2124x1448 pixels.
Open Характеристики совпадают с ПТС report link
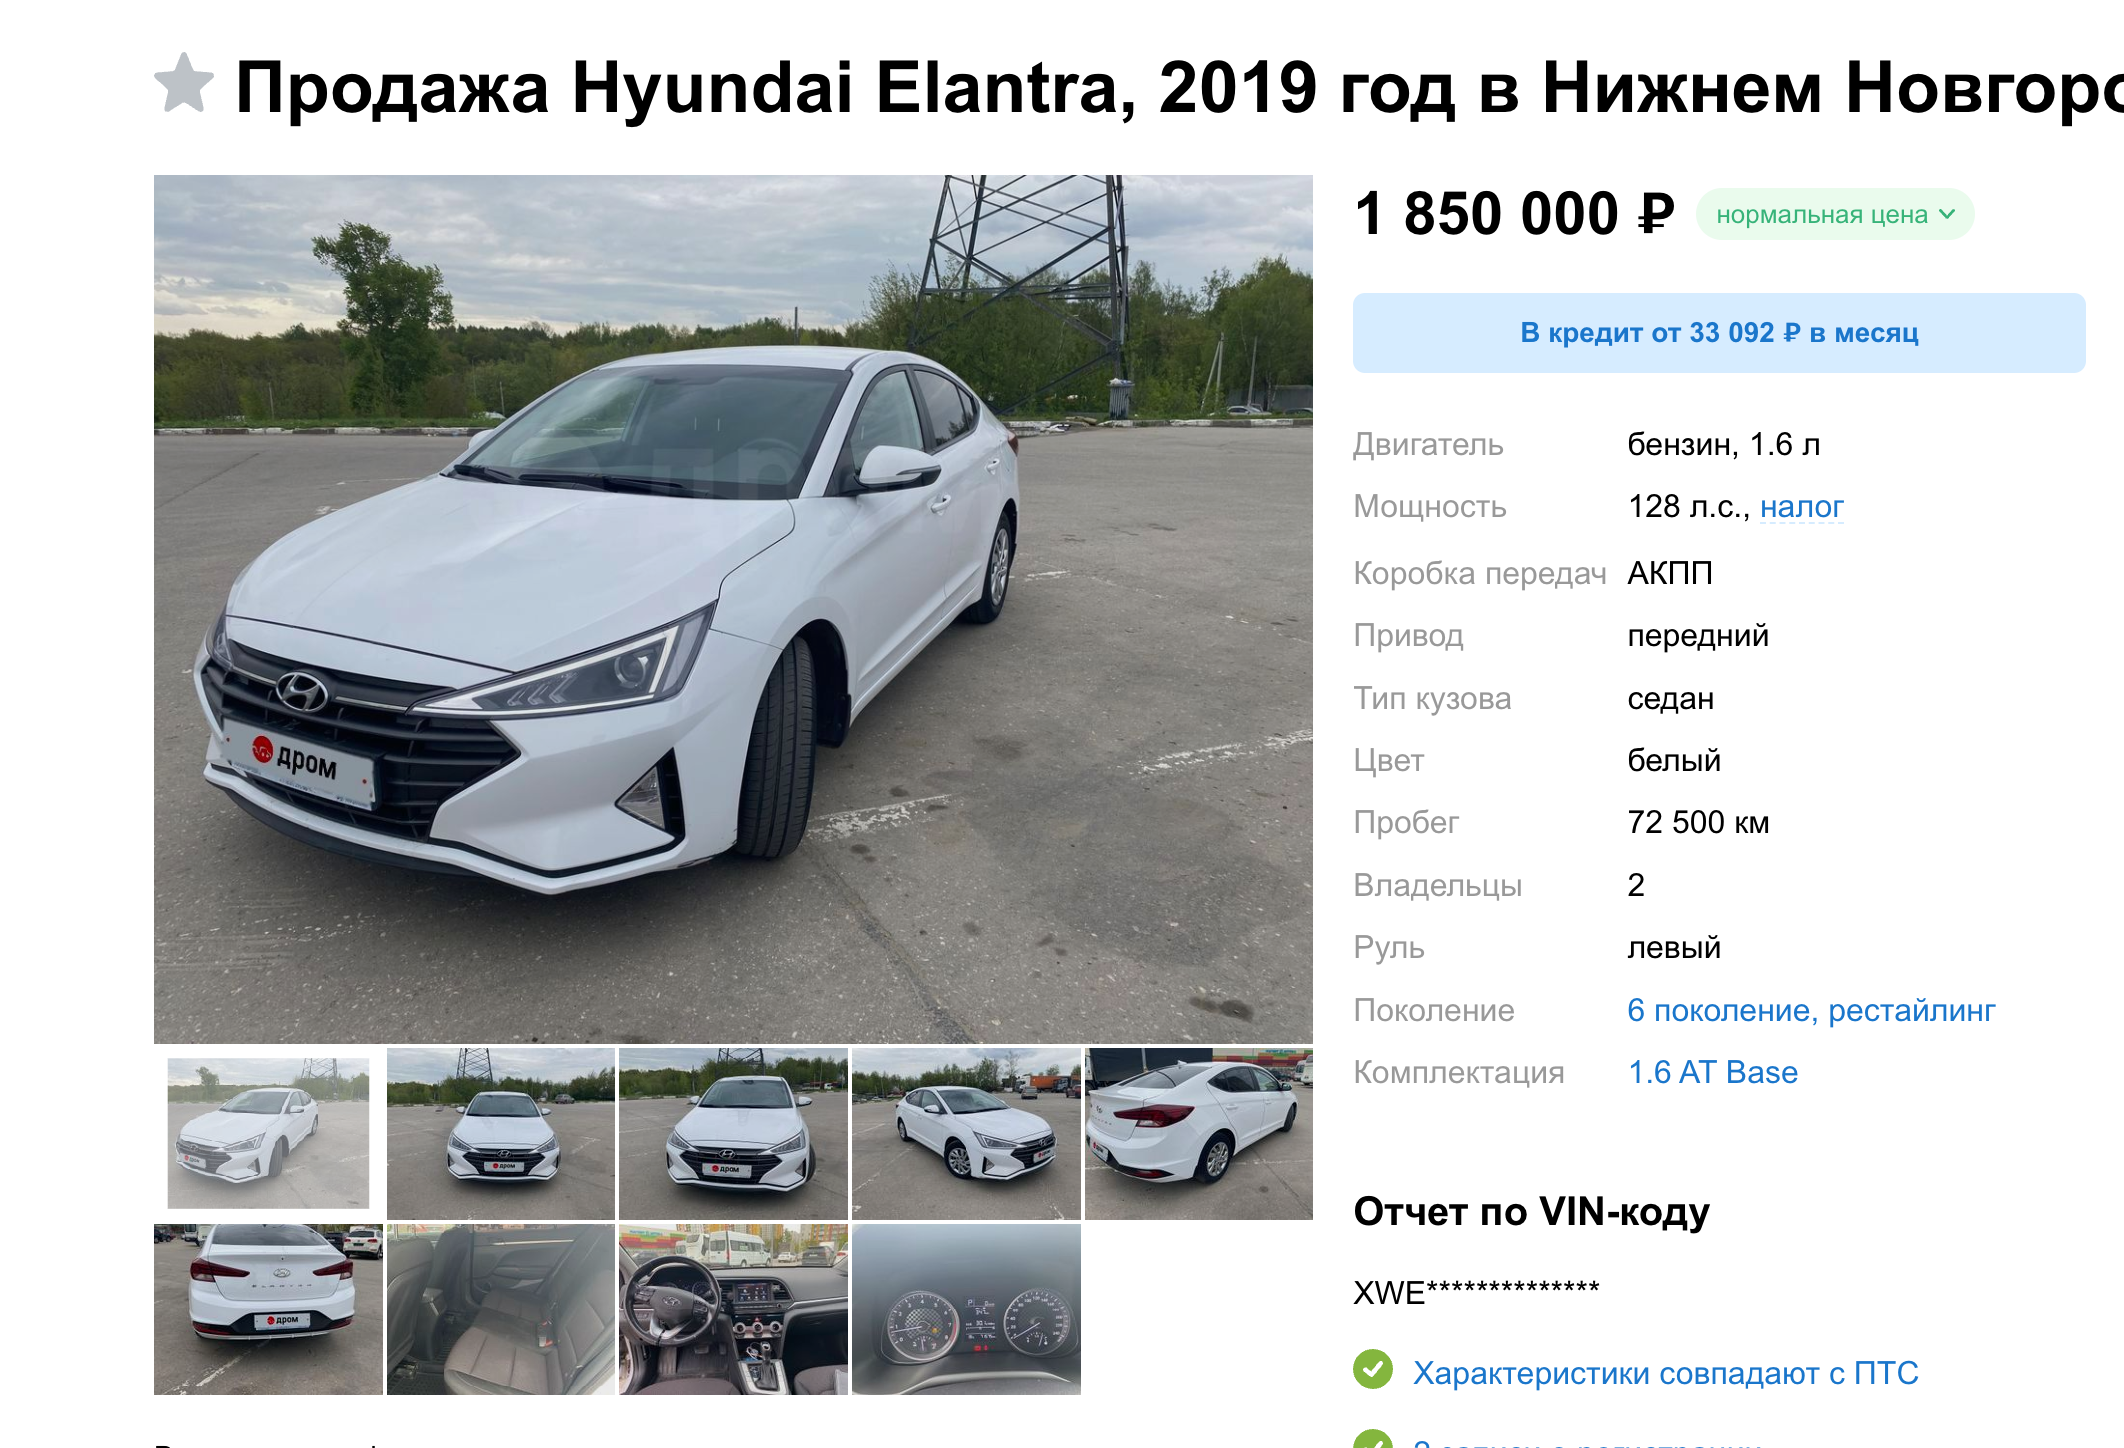point(1665,1373)
